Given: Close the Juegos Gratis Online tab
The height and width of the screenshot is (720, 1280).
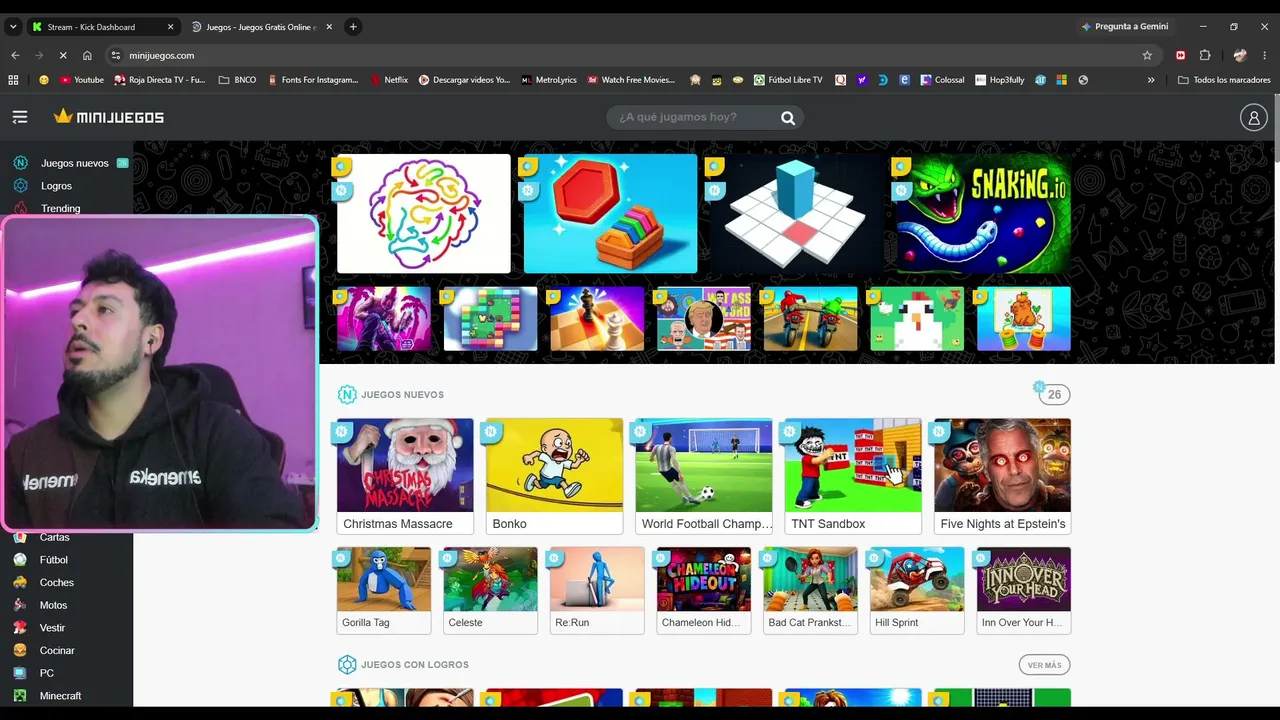Looking at the screenshot, I should click(x=329, y=27).
